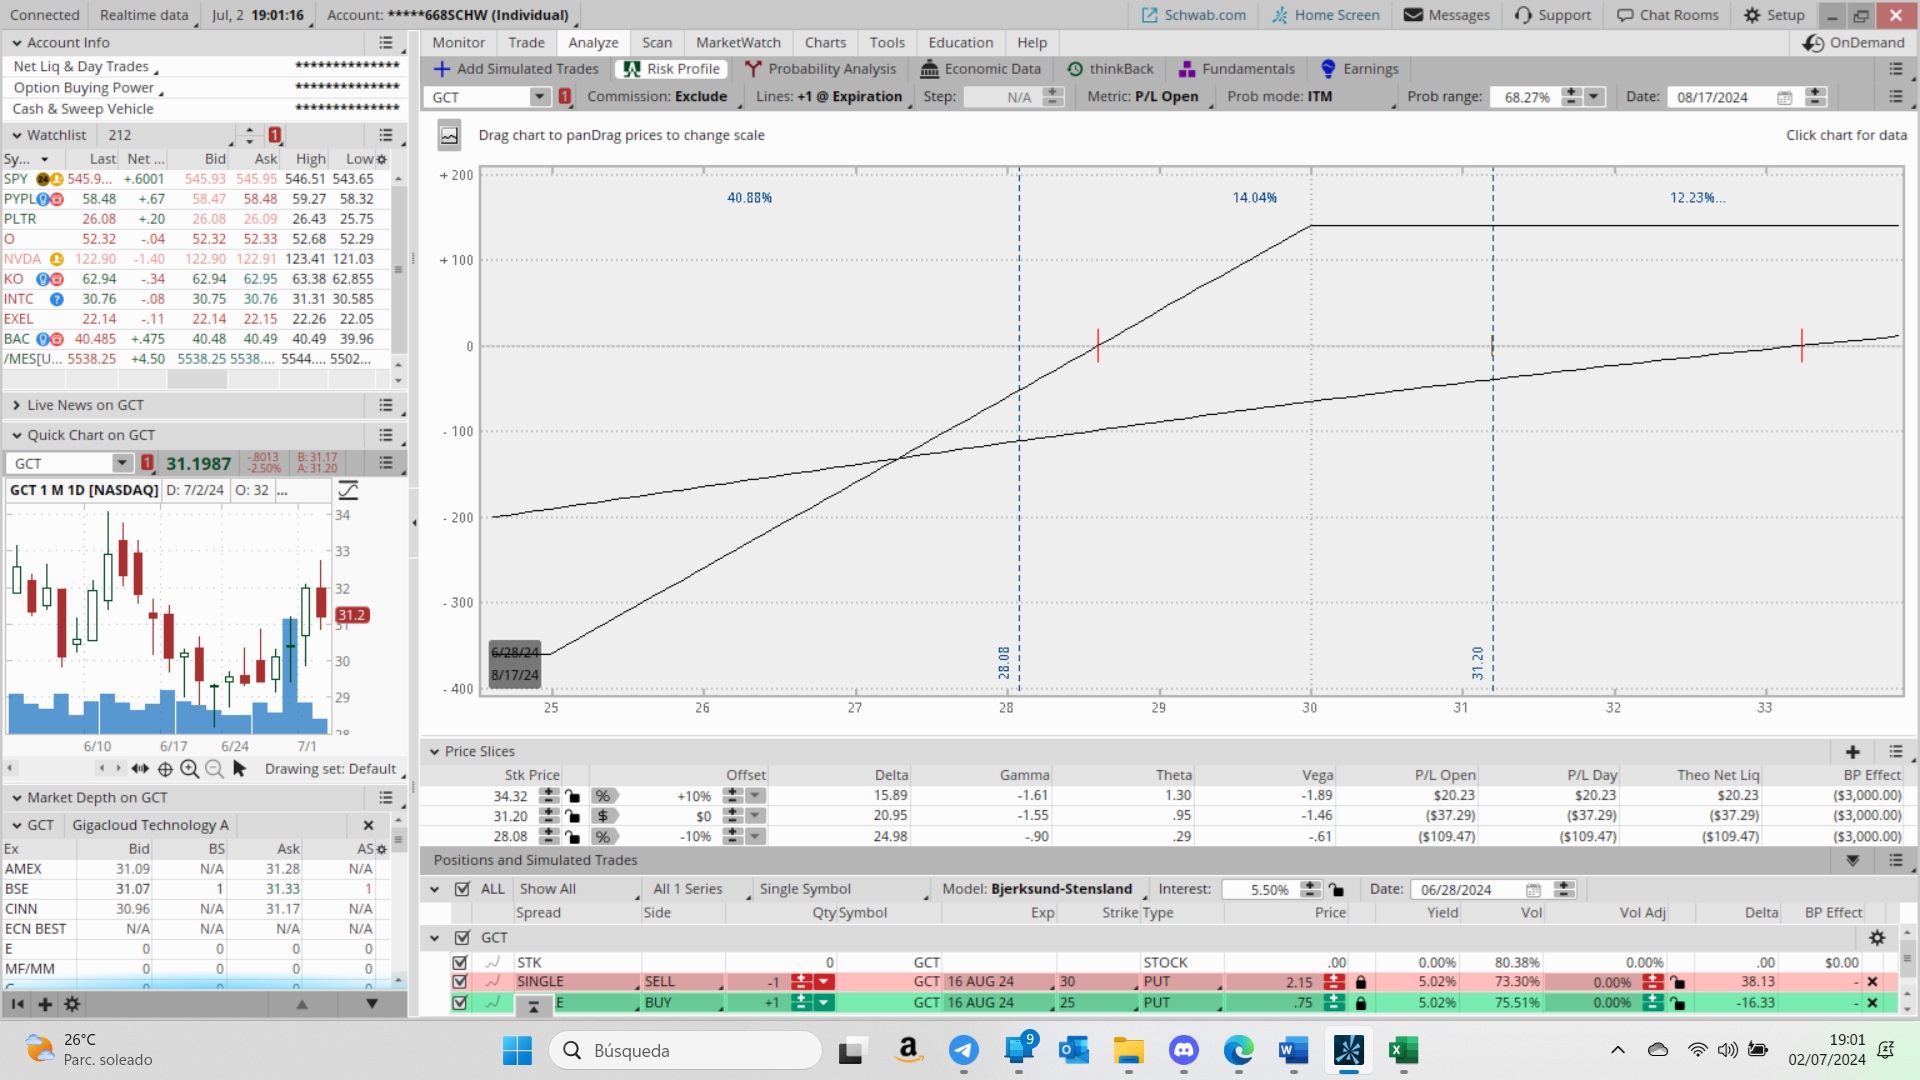Image resolution: width=1920 pixels, height=1080 pixels.
Task: Click the risk chart settings icon
Action: pyautogui.click(x=449, y=135)
